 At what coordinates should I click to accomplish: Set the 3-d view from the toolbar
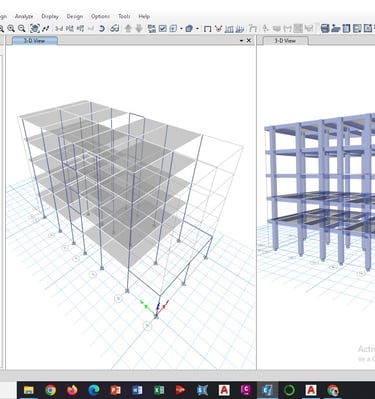59,29
